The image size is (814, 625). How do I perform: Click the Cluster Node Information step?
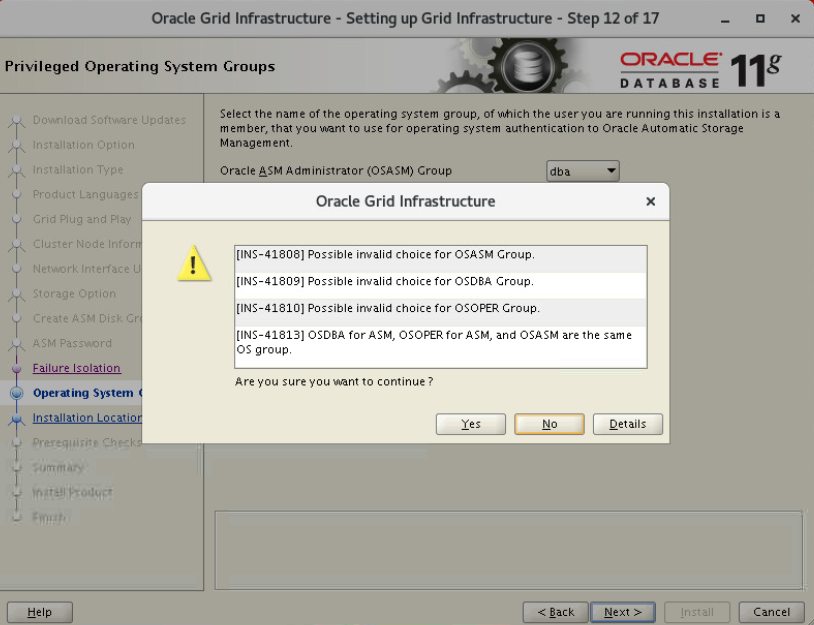(87, 244)
